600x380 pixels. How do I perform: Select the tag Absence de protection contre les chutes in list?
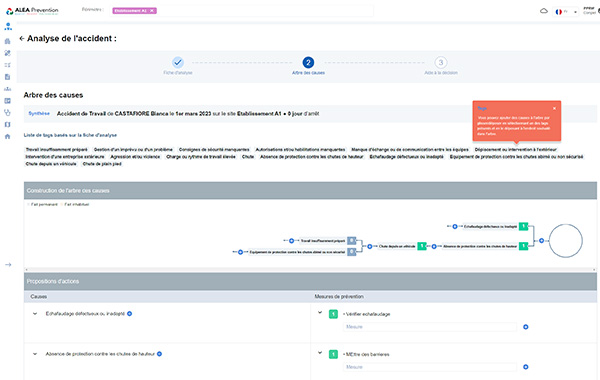click(x=311, y=157)
